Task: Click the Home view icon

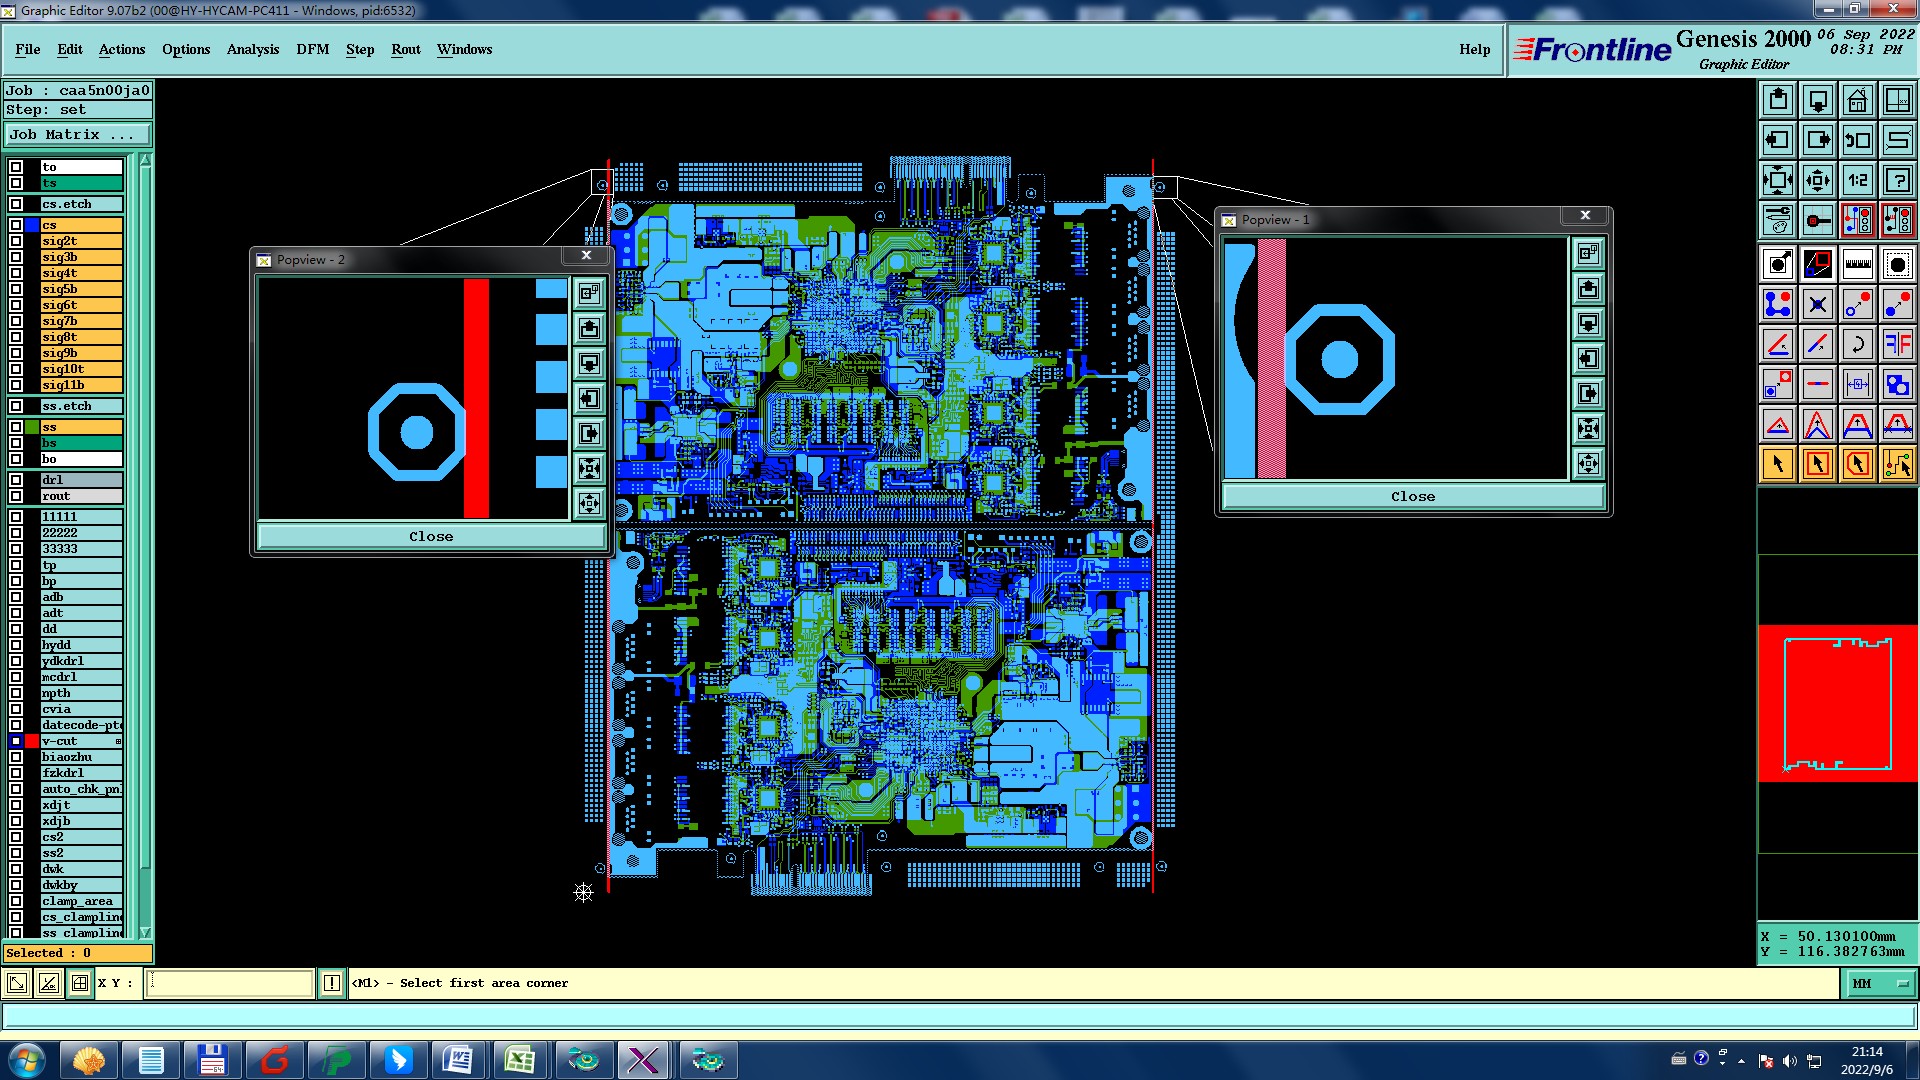Action: tap(1857, 100)
